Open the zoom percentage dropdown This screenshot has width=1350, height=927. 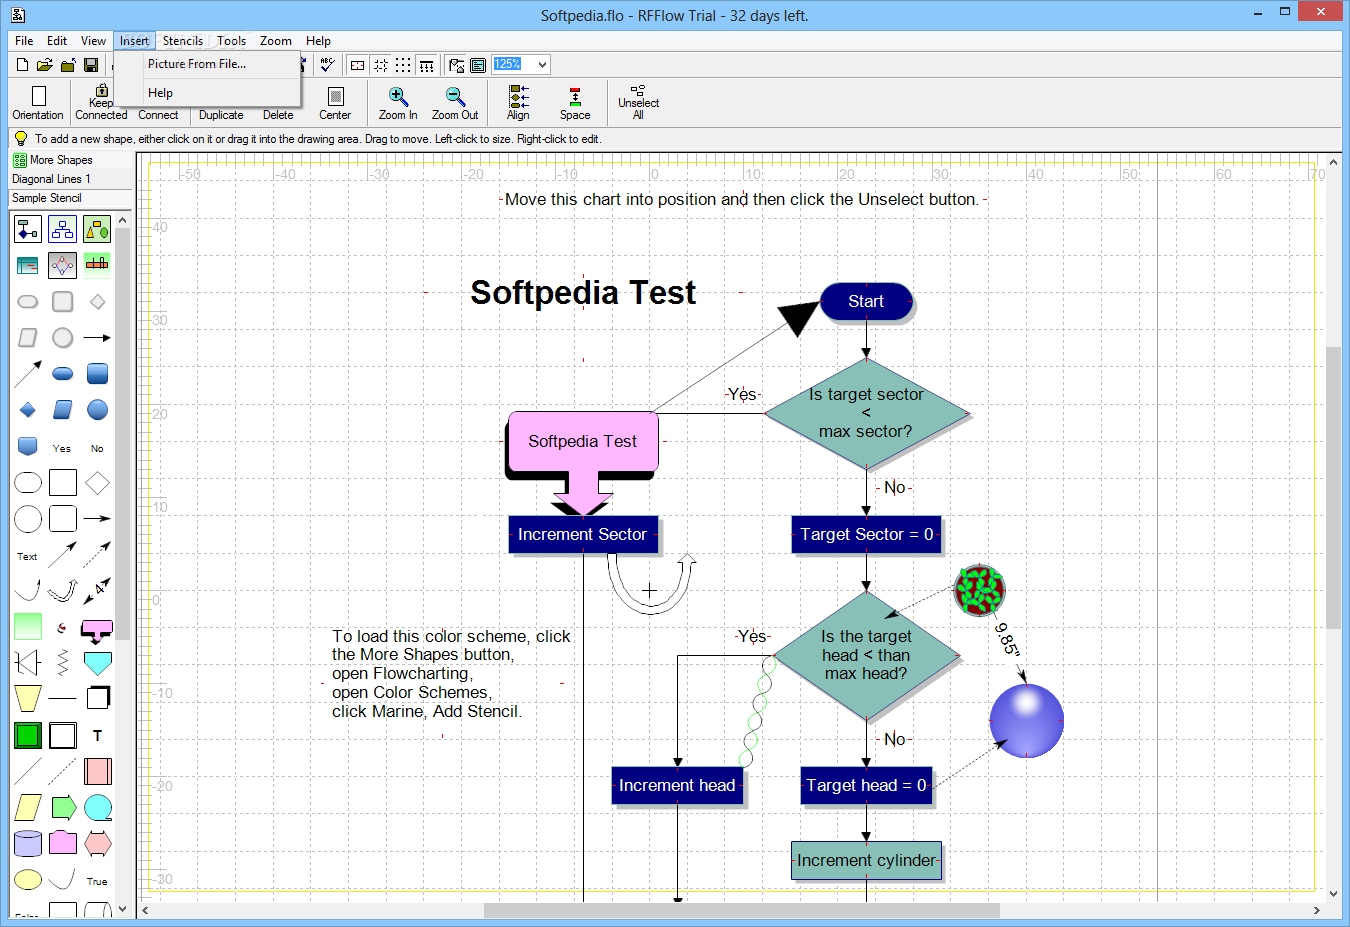point(542,65)
